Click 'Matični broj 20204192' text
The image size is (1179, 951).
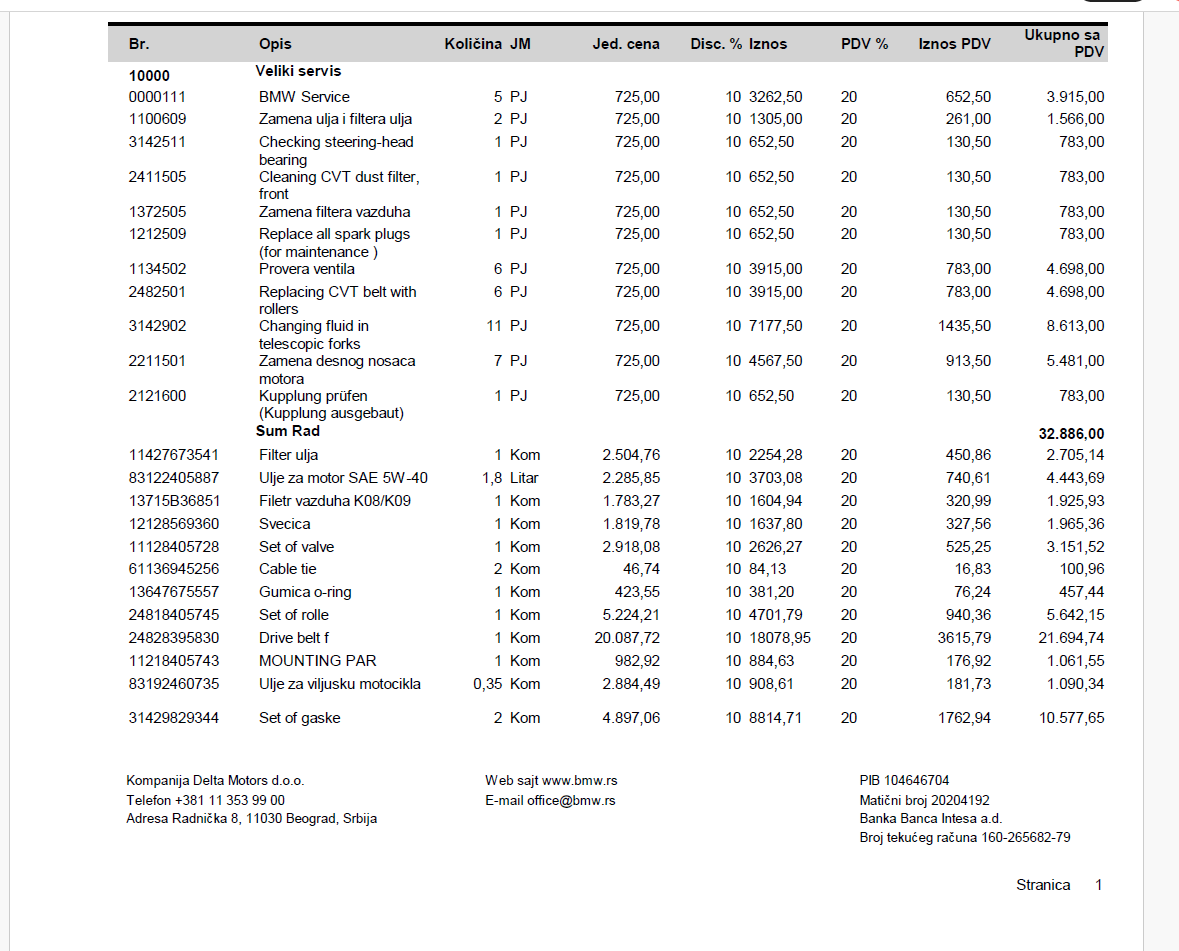click(x=924, y=801)
